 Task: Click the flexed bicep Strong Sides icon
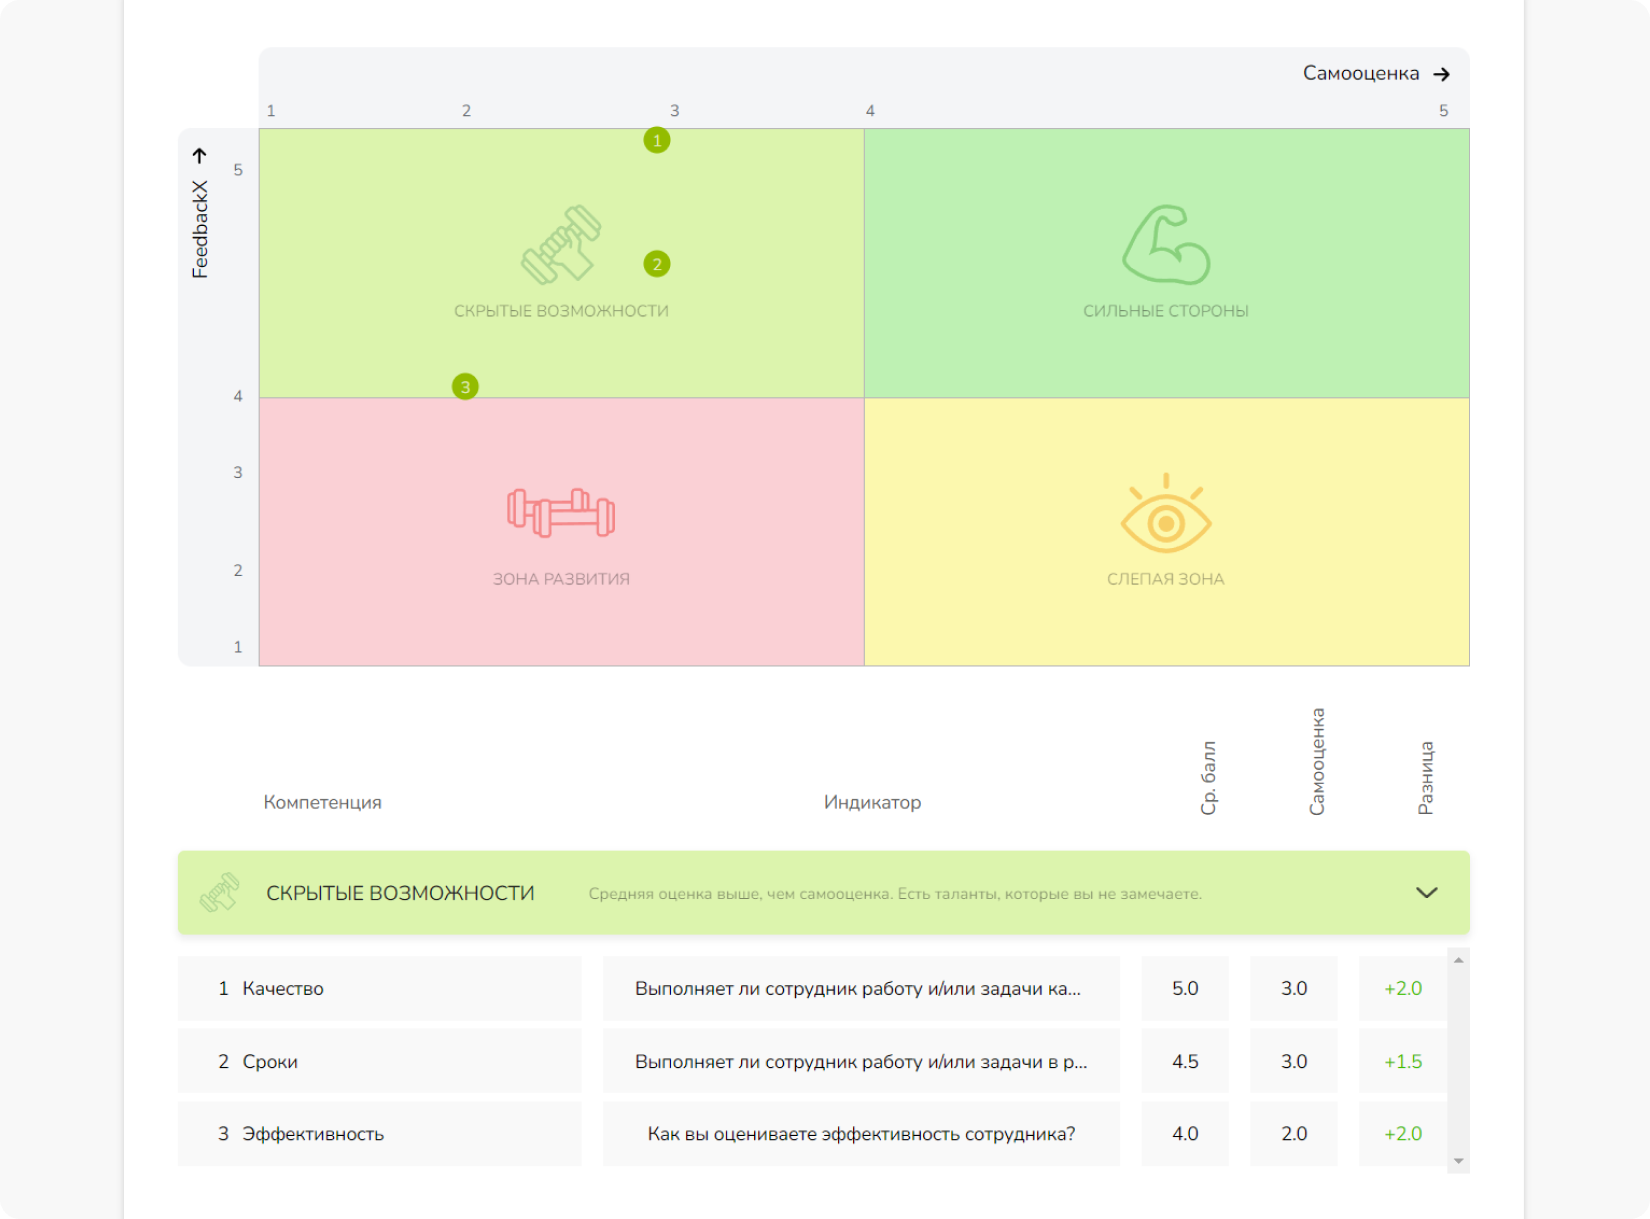(1165, 245)
